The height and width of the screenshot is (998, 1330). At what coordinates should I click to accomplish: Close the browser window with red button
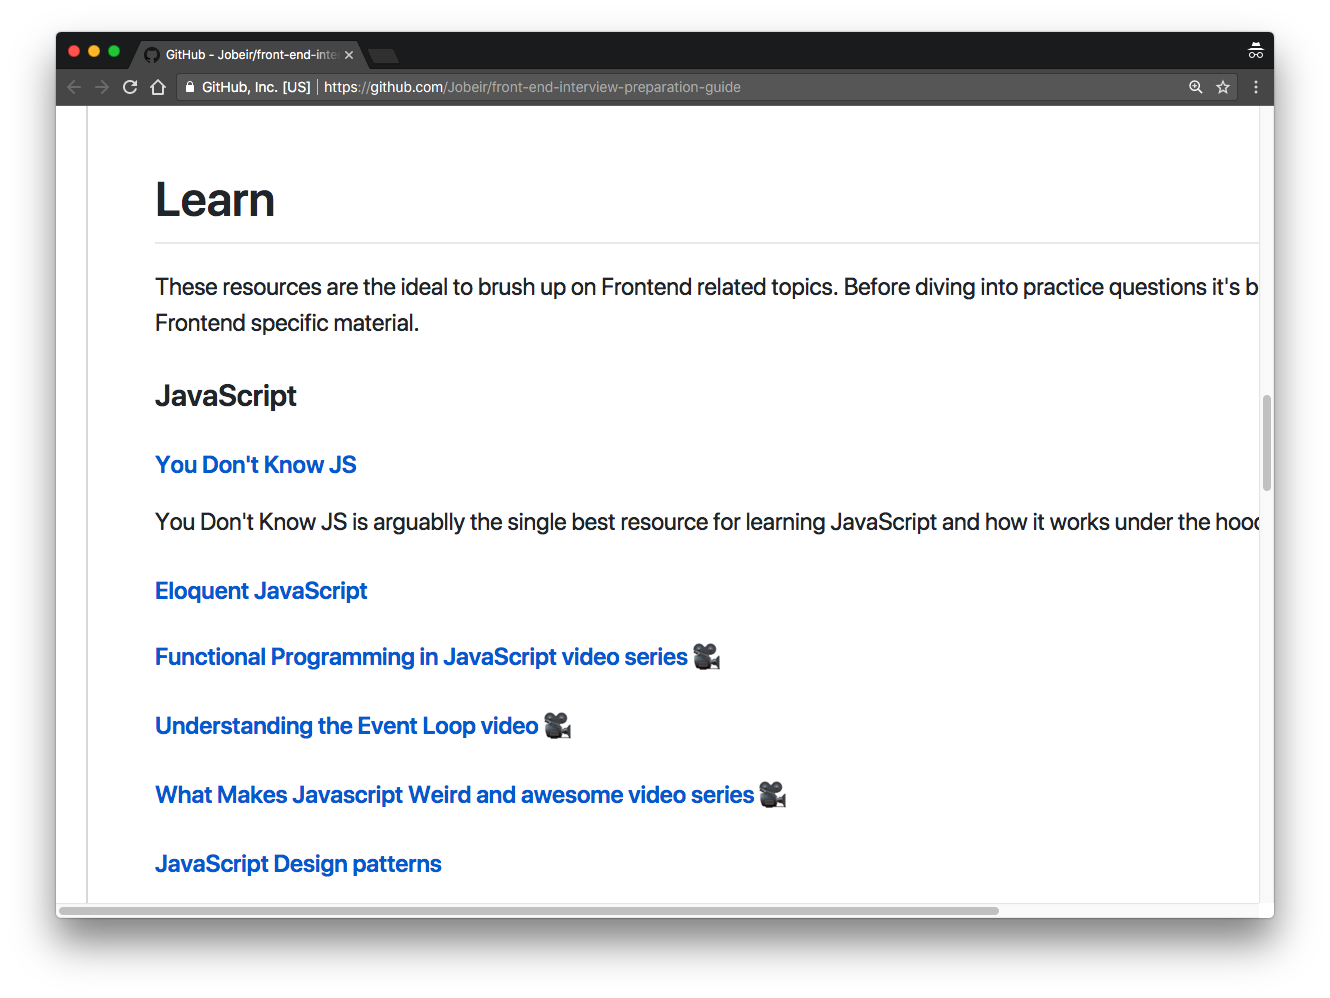coord(74,51)
